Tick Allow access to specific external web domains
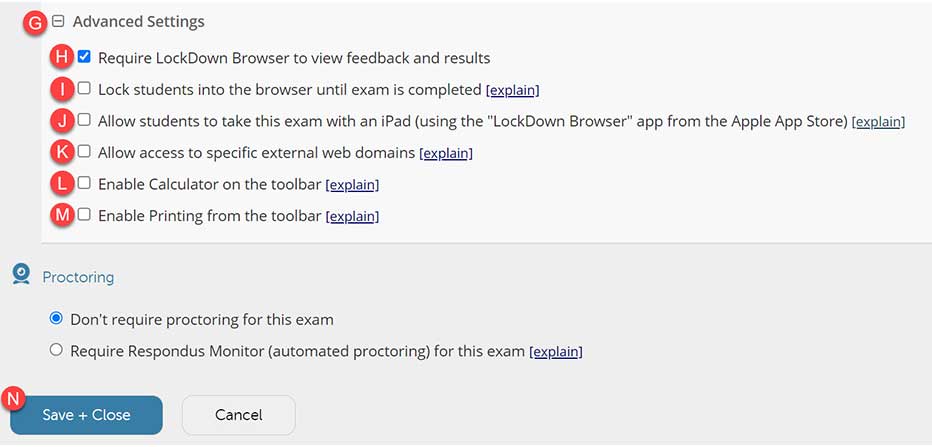This screenshot has width=932, height=447. coord(84,152)
